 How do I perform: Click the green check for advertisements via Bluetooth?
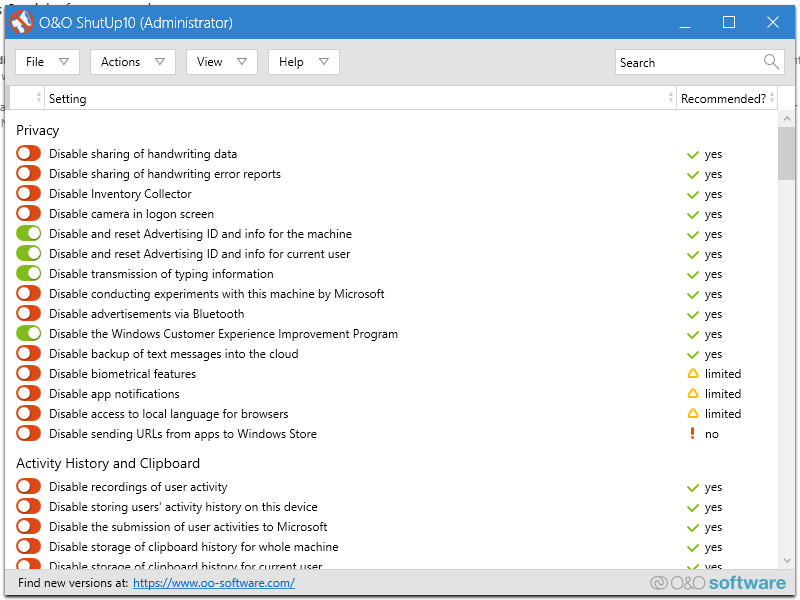[692, 314]
